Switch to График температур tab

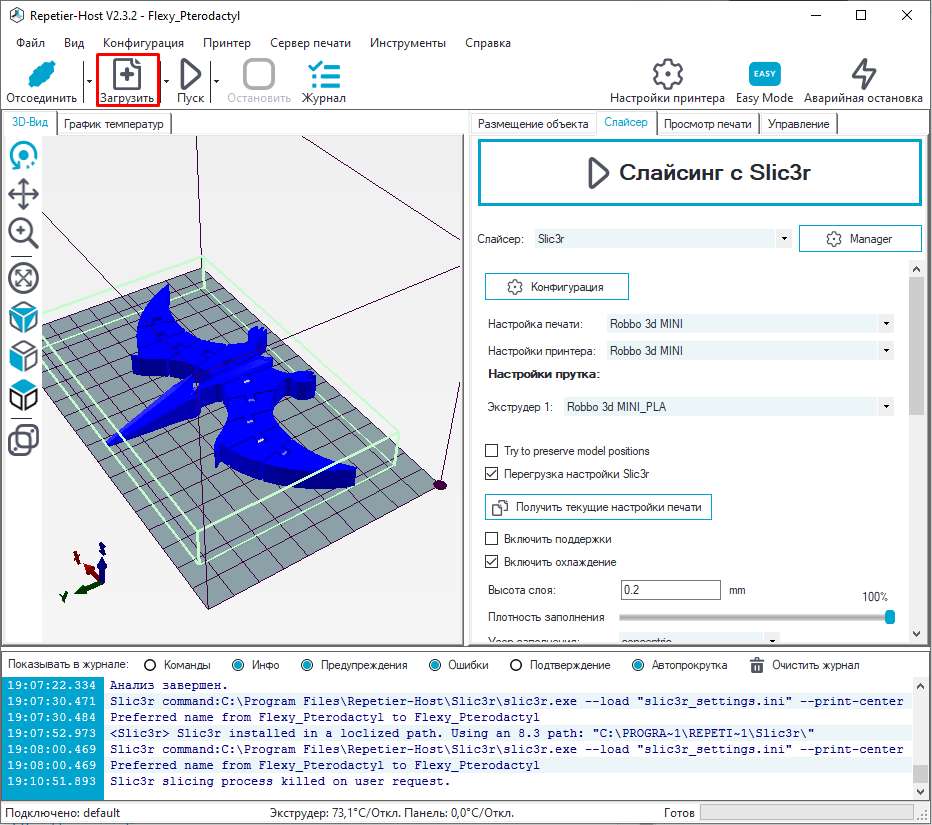pyautogui.click(x=114, y=124)
